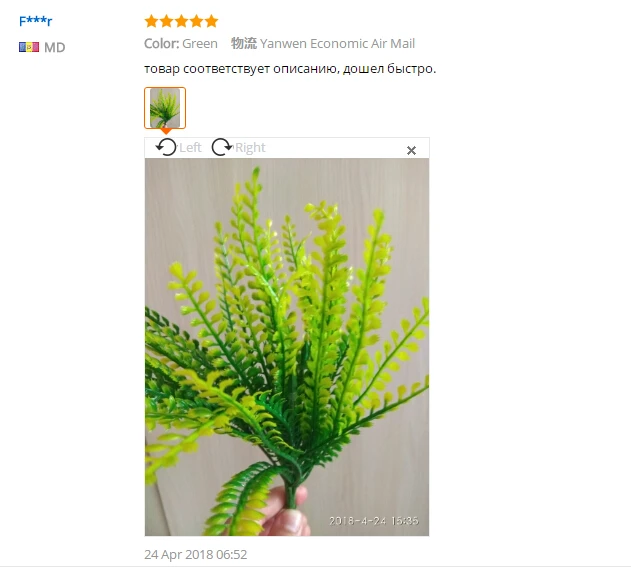Viewport: 631px width, 572px height.
Task: Click the 'Left' rotate label
Action: pyautogui.click(x=190, y=147)
